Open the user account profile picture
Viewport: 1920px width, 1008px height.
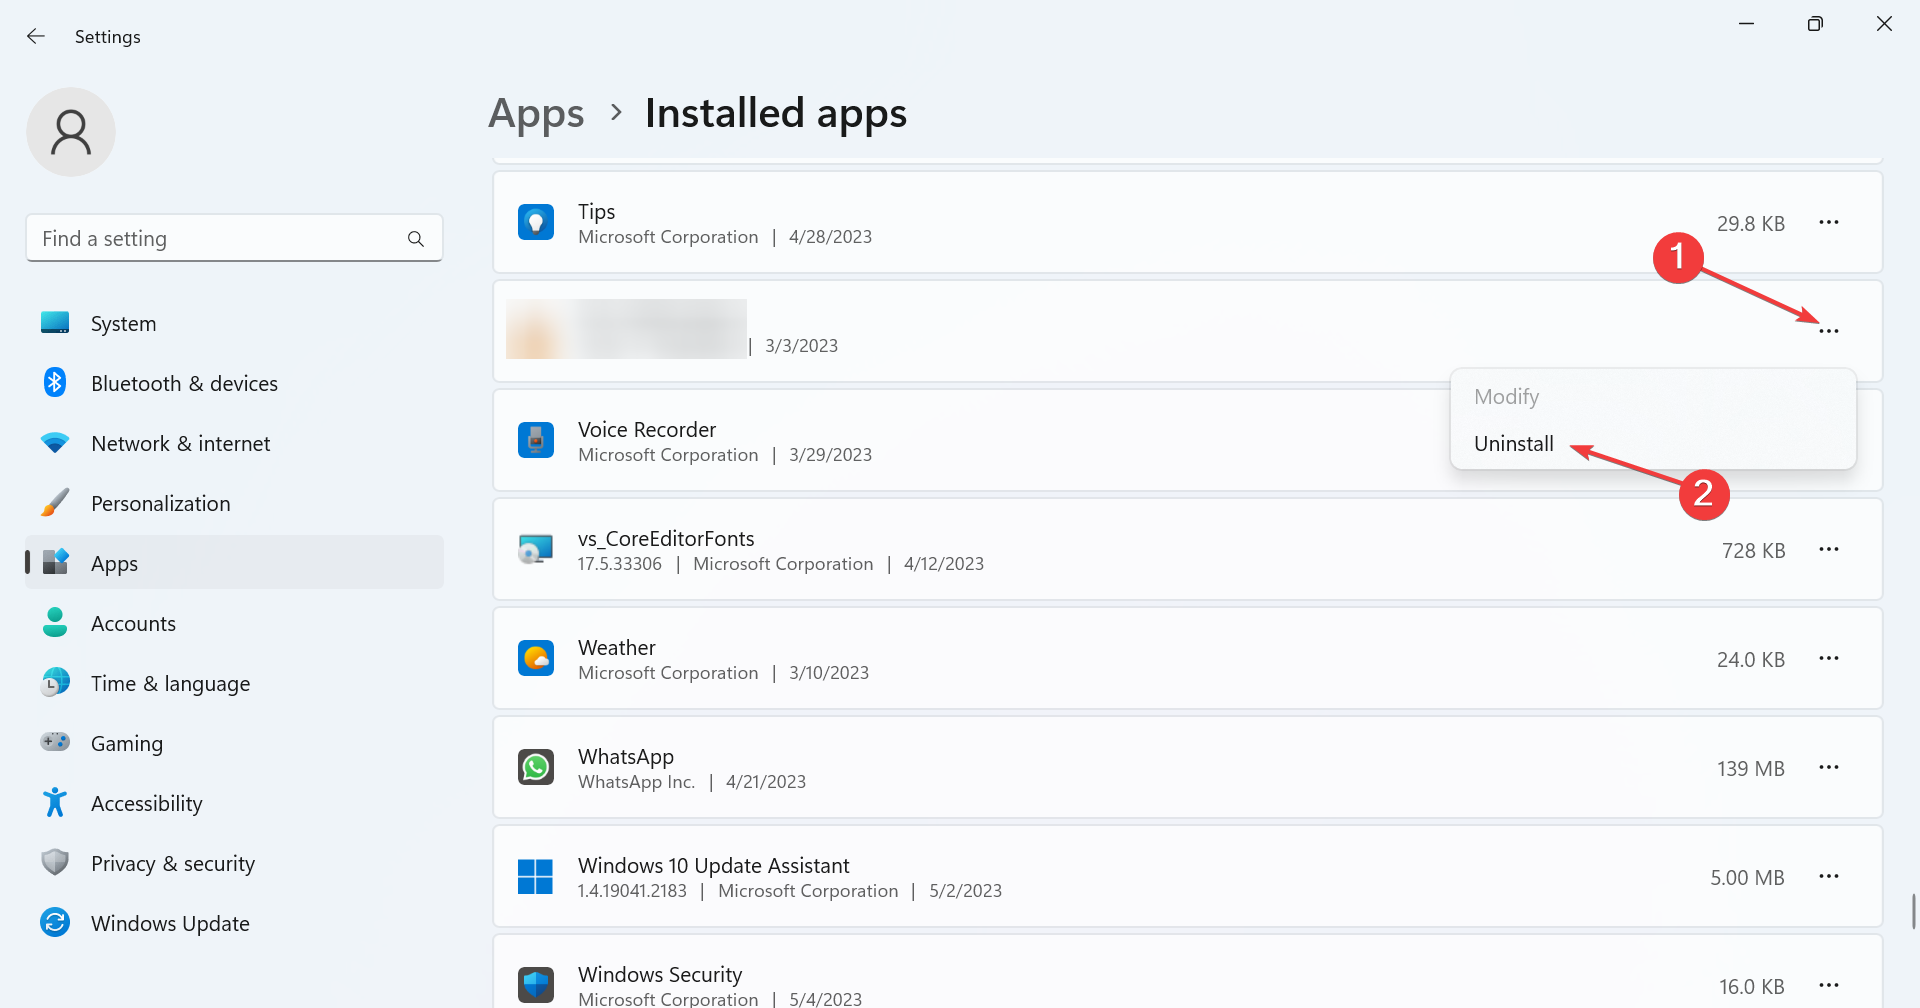point(71,131)
